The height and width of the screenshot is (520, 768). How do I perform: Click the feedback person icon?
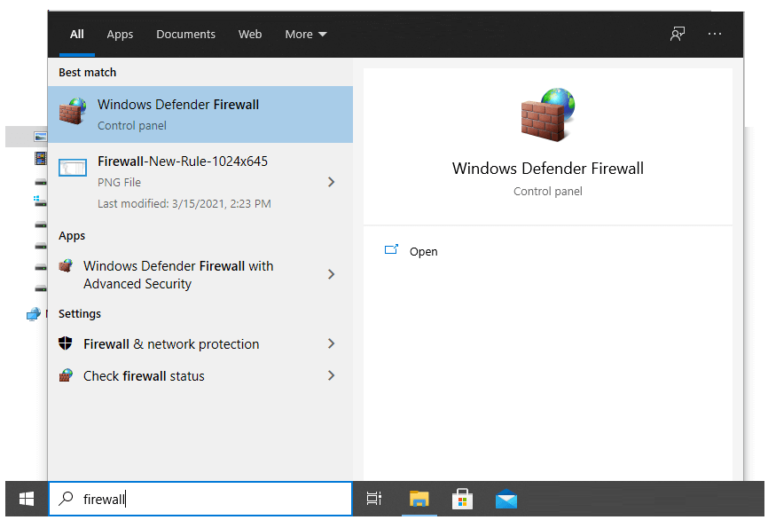coord(677,34)
